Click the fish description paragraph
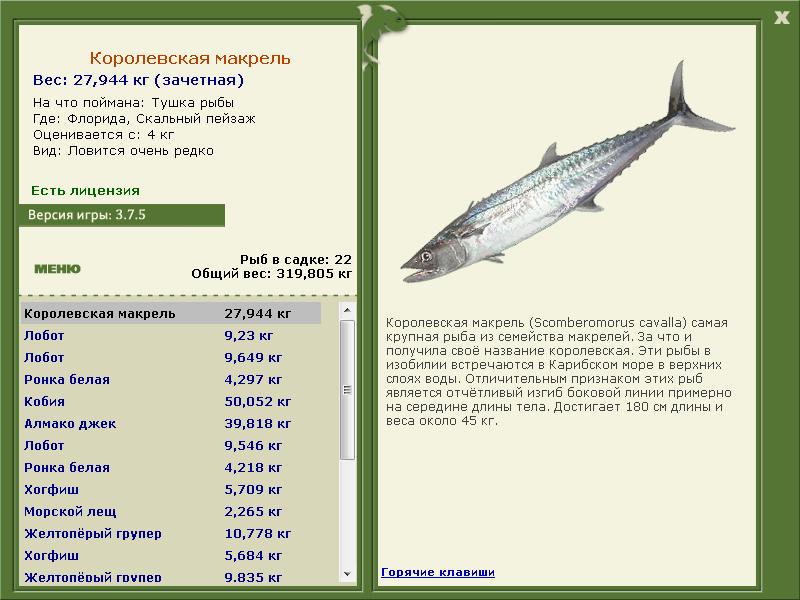800x600 pixels. tap(559, 371)
